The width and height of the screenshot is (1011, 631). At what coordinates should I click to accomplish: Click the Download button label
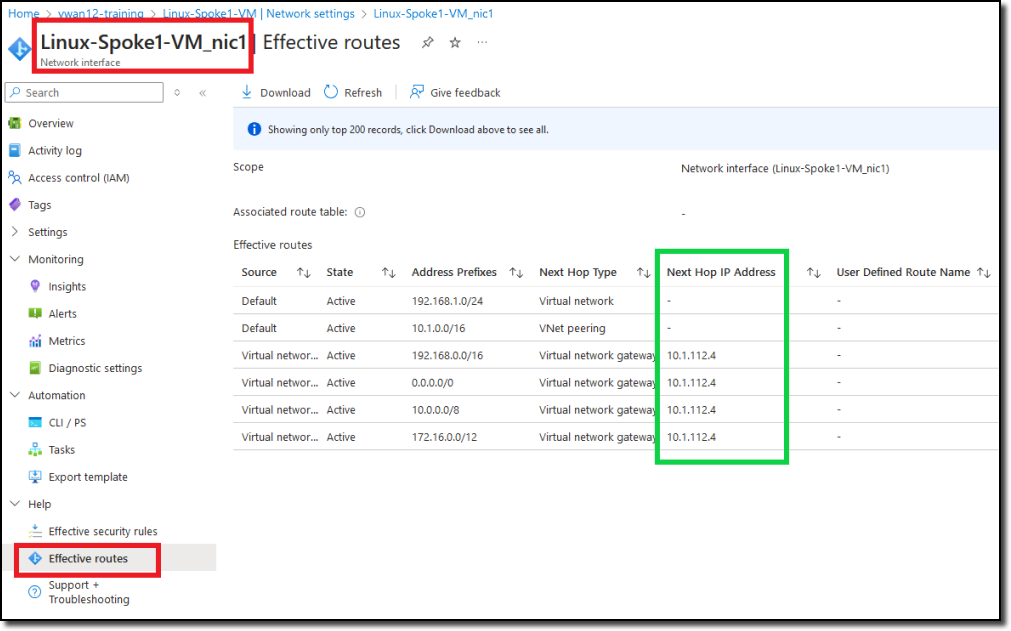point(285,93)
